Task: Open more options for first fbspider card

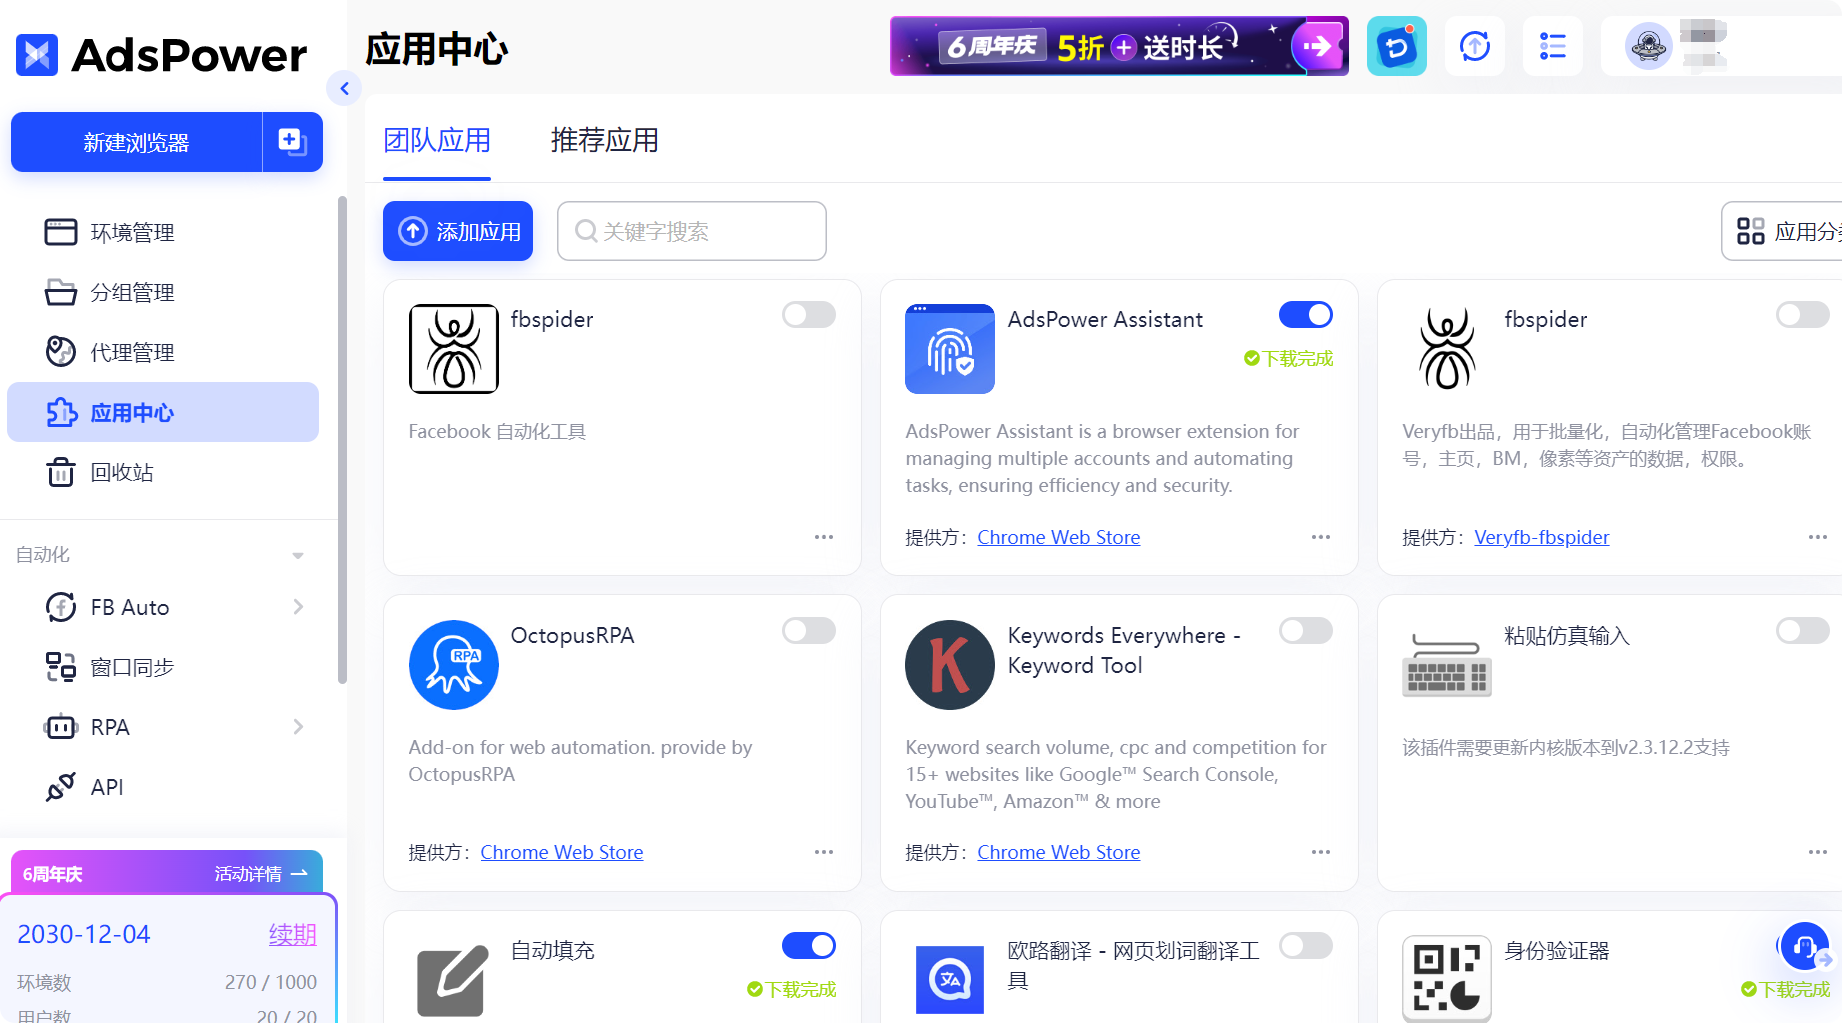Action: click(x=824, y=537)
